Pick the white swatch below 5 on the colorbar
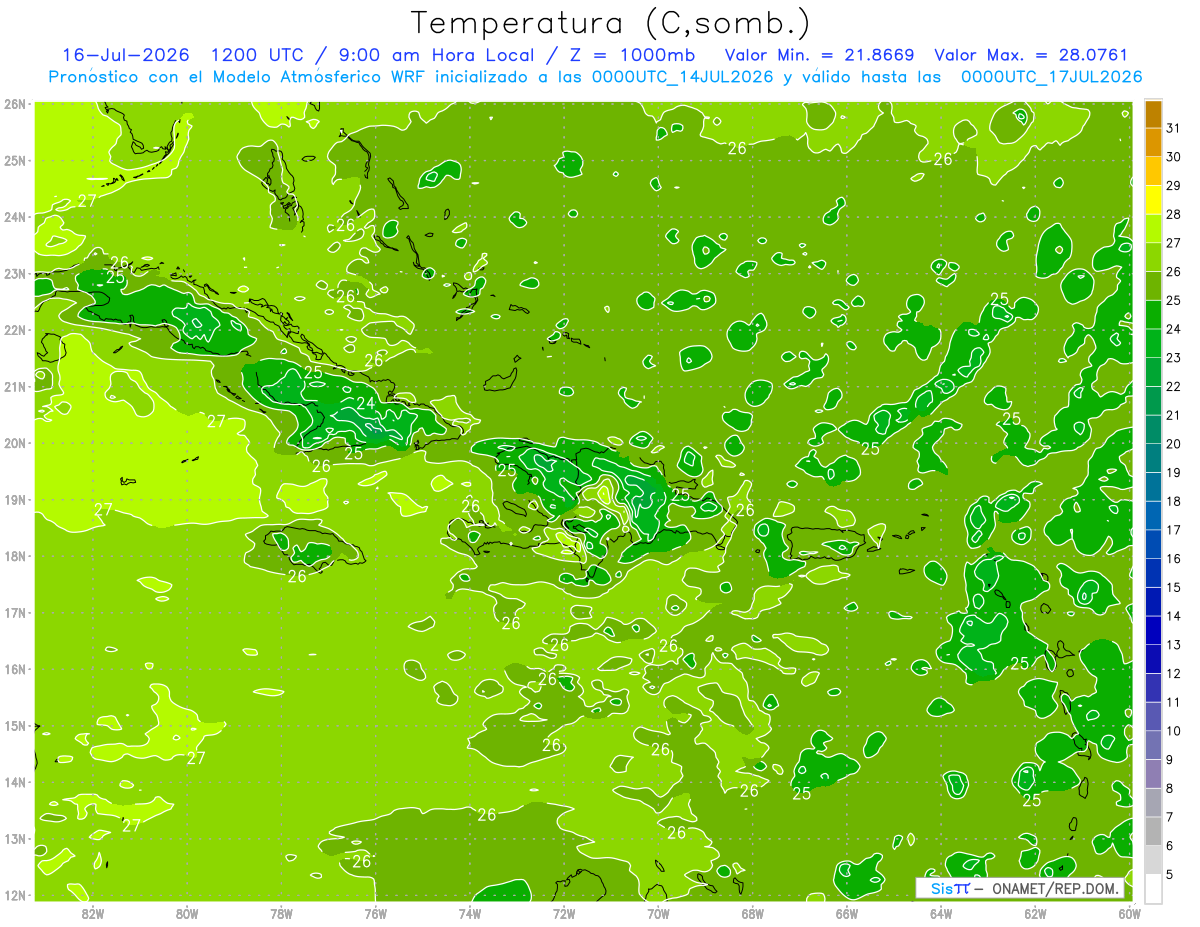 (1153, 889)
